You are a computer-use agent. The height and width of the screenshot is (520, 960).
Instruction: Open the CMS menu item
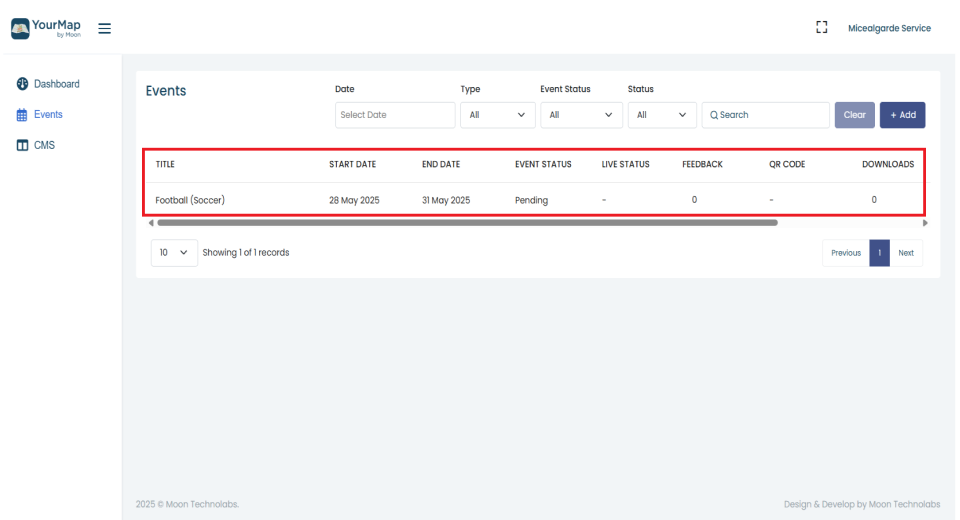pyautogui.click(x=45, y=146)
